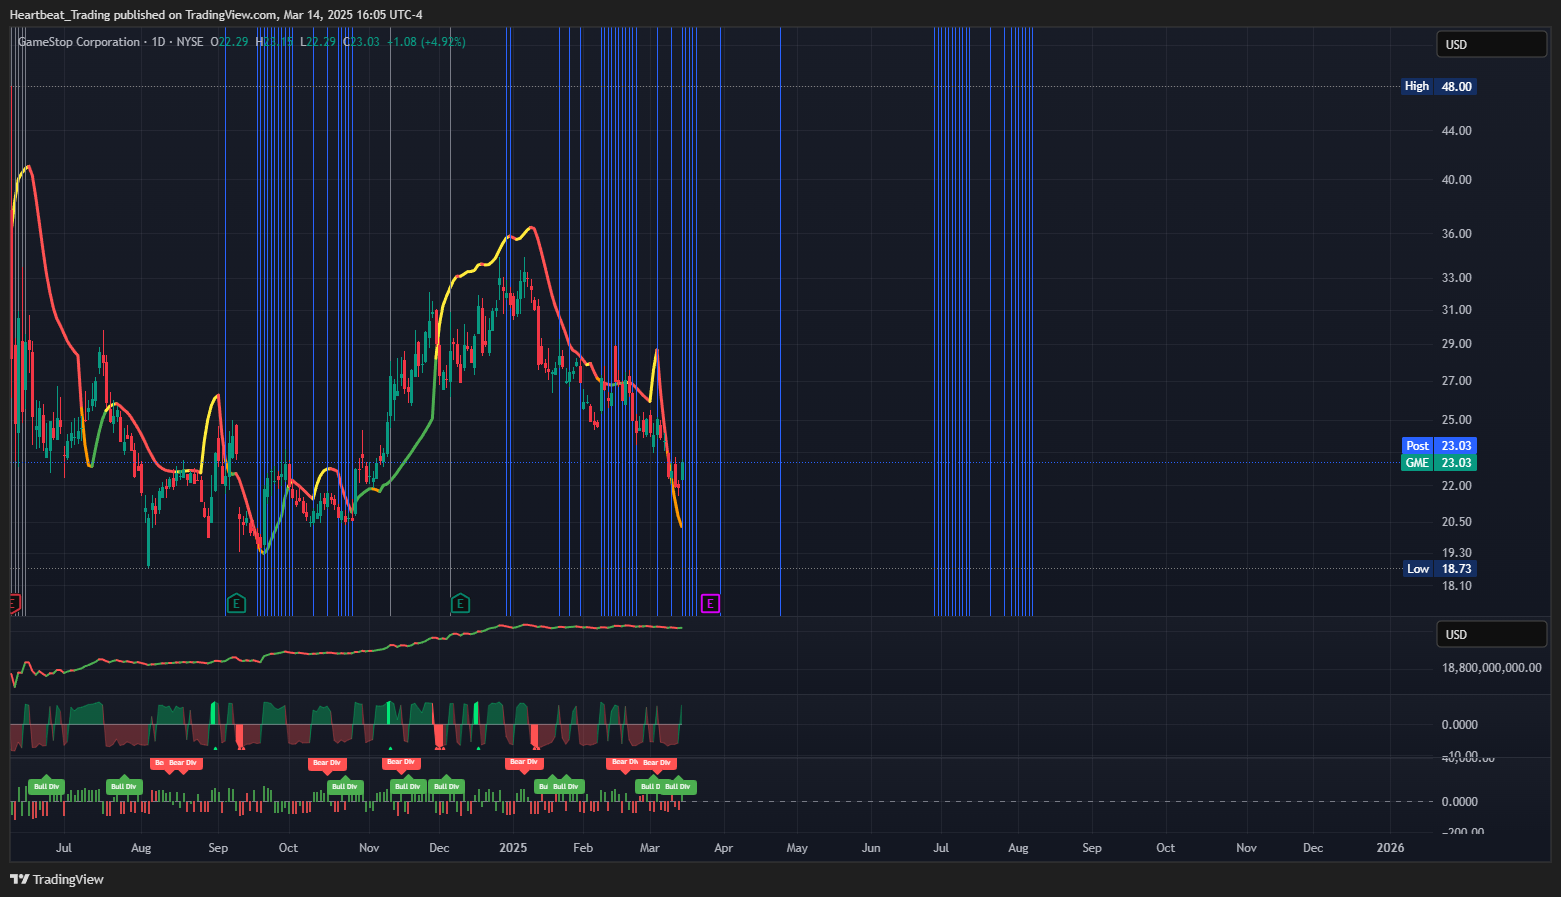Click the NYSE exchange label in legend
Viewport: 1561px width, 897px height.
190,42
